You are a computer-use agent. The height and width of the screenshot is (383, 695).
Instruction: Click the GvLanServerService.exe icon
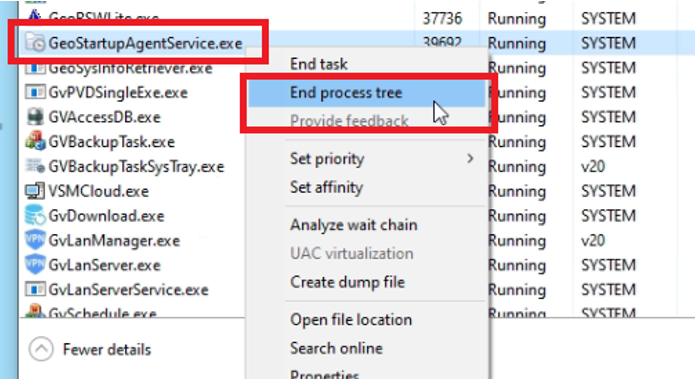(x=35, y=289)
